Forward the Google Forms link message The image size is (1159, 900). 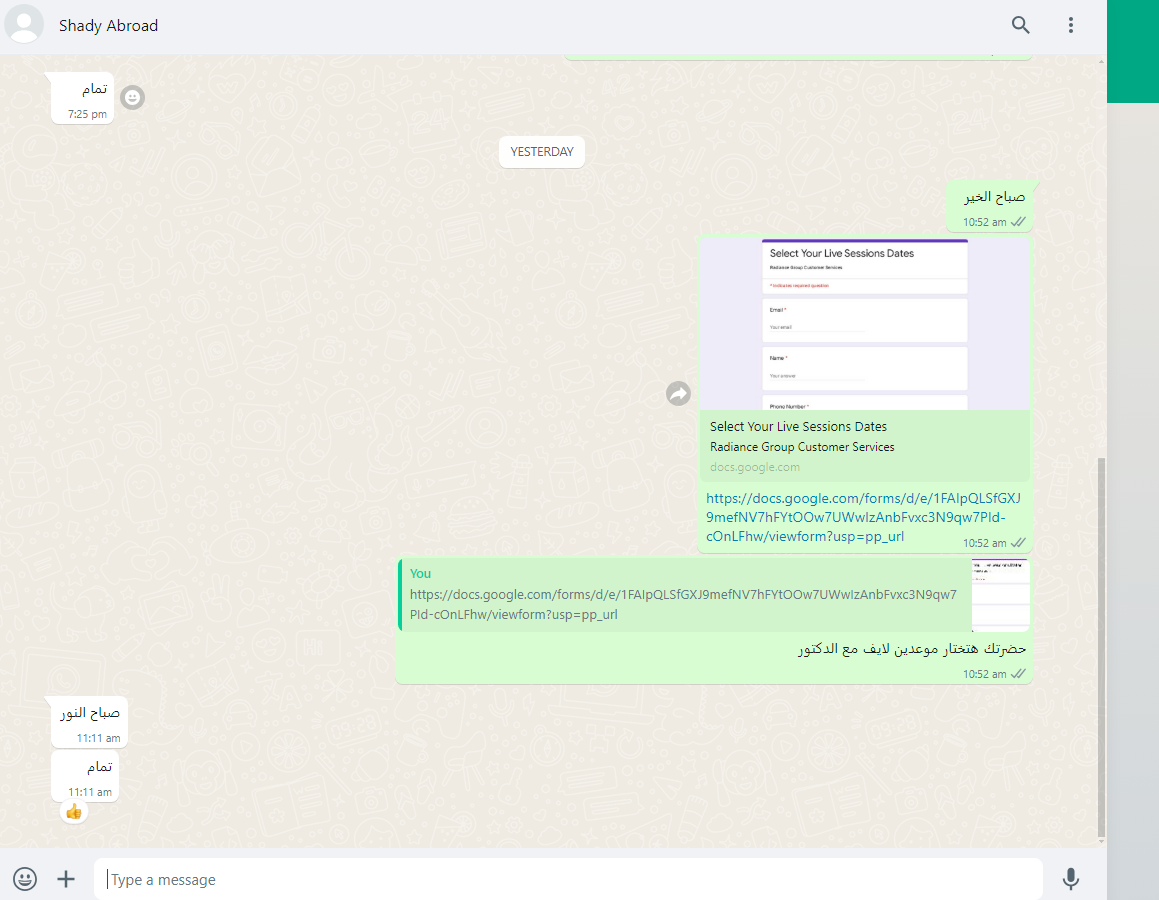coord(678,393)
